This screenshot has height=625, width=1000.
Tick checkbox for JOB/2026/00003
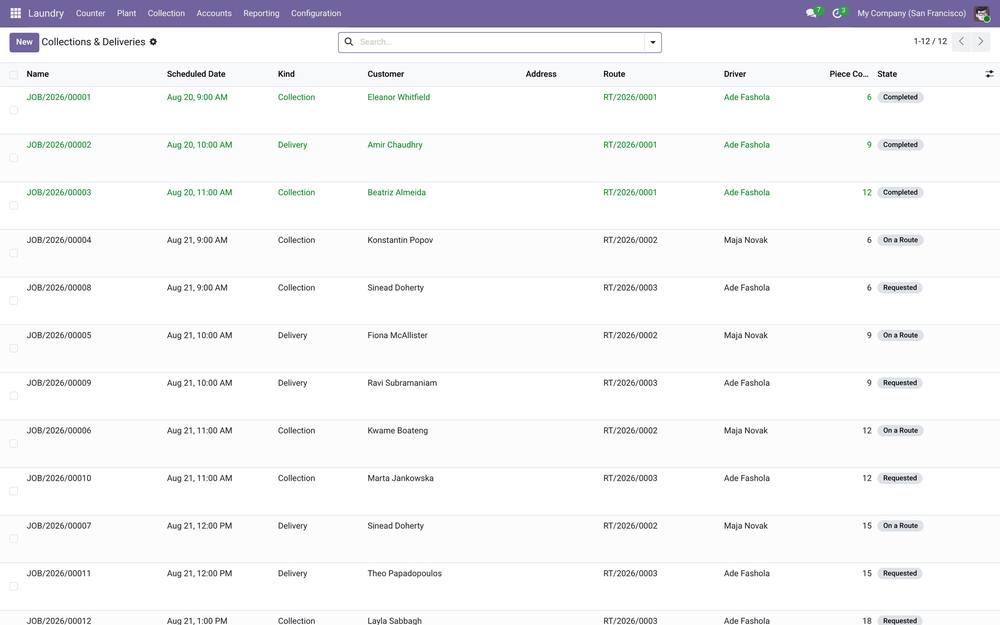[x=13, y=205]
